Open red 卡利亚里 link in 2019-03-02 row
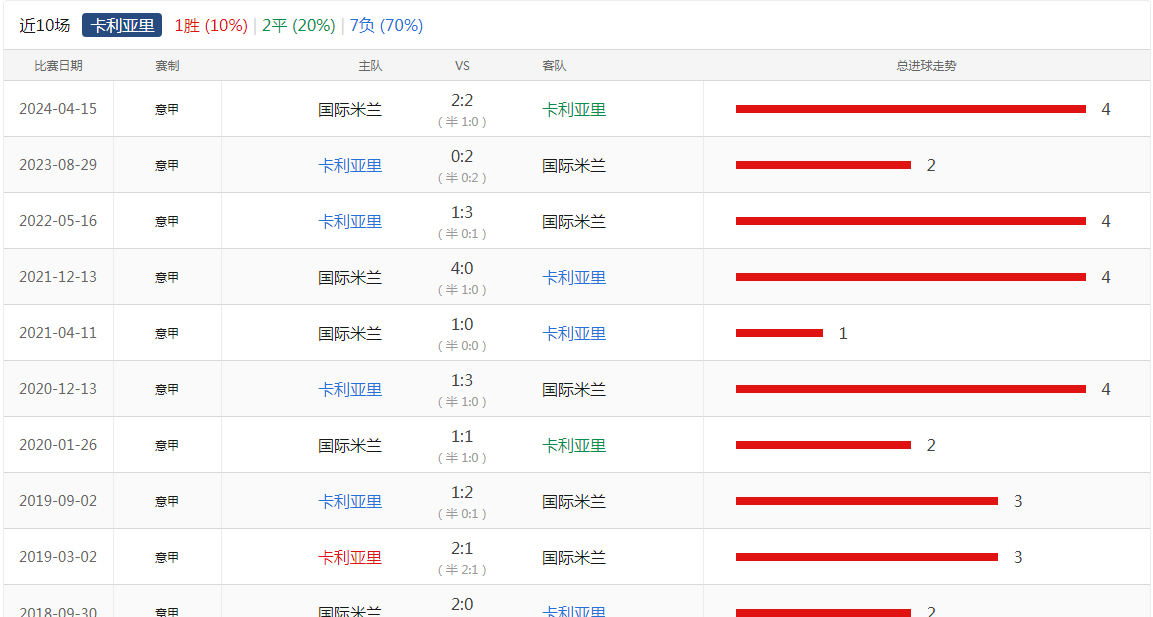 [350, 558]
